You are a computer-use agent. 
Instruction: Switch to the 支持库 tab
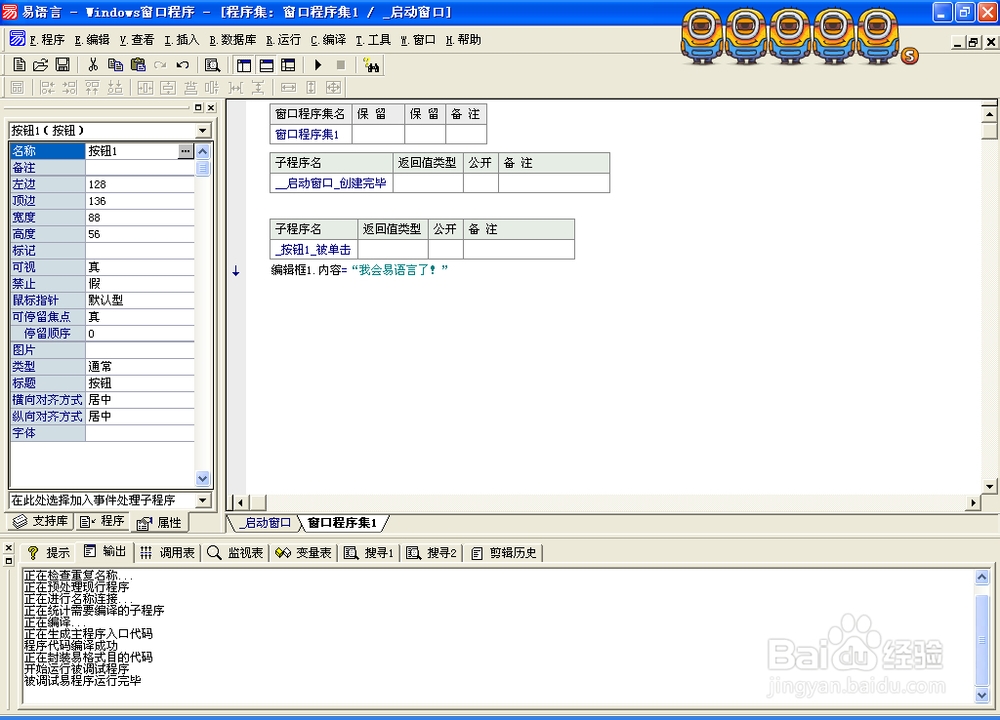pyautogui.click(x=40, y=521)
